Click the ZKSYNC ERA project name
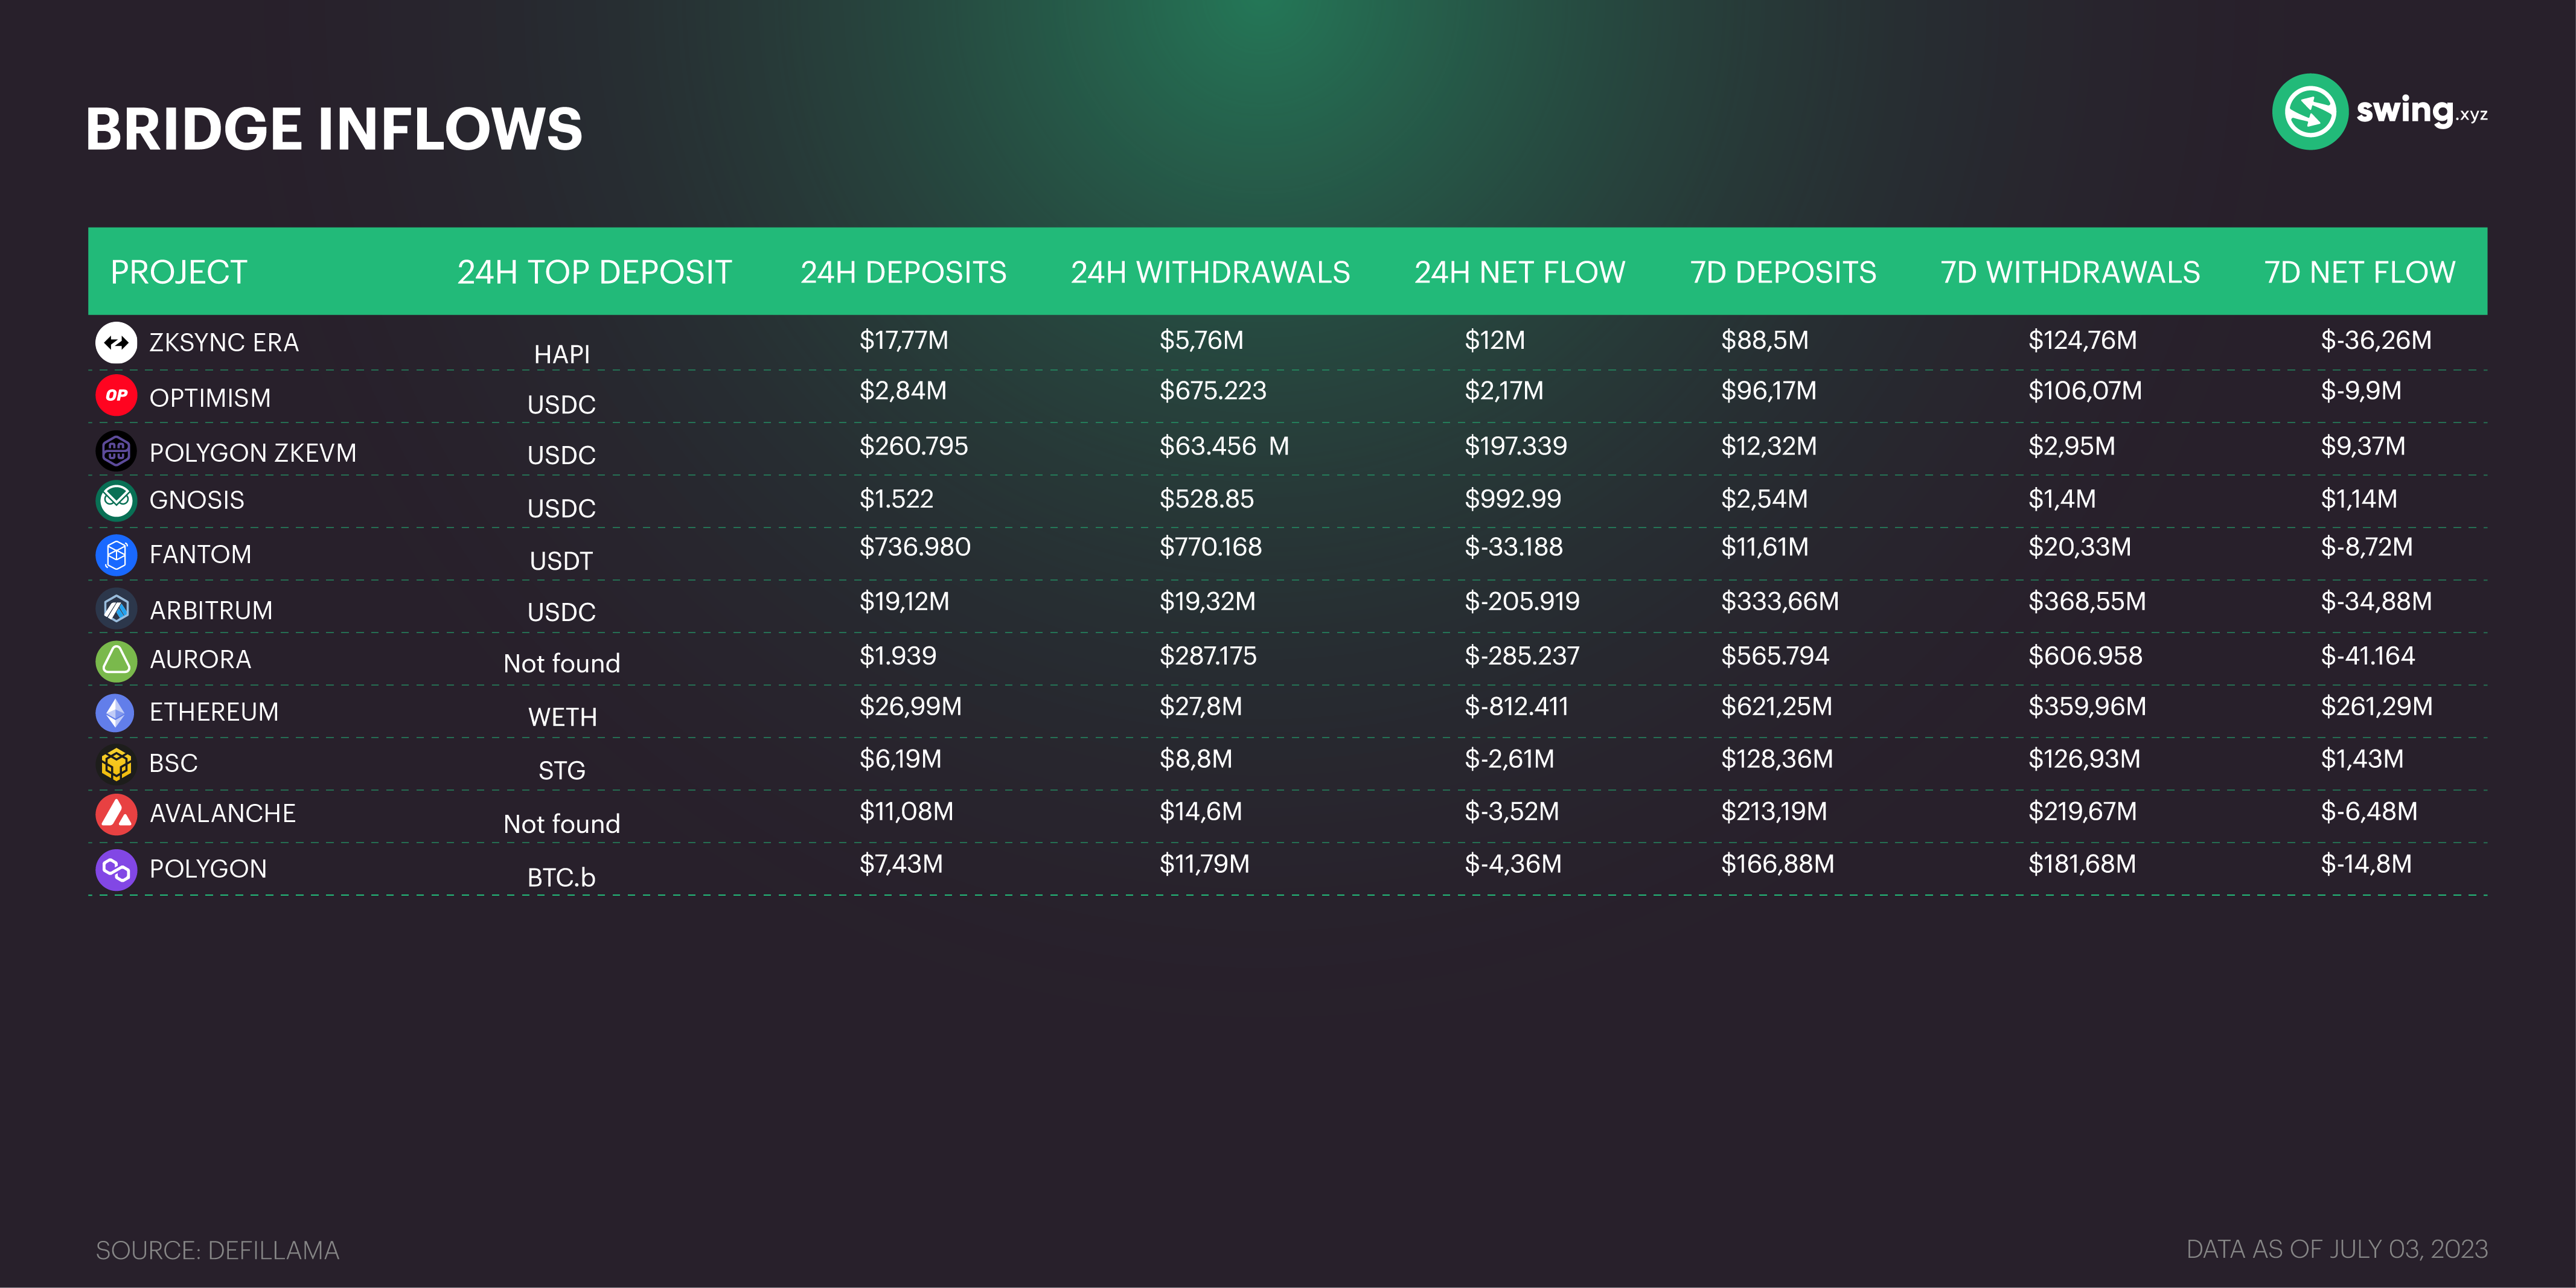Image resolution: width=2576 pixels, height=1288 pixels. pos(224,343)
